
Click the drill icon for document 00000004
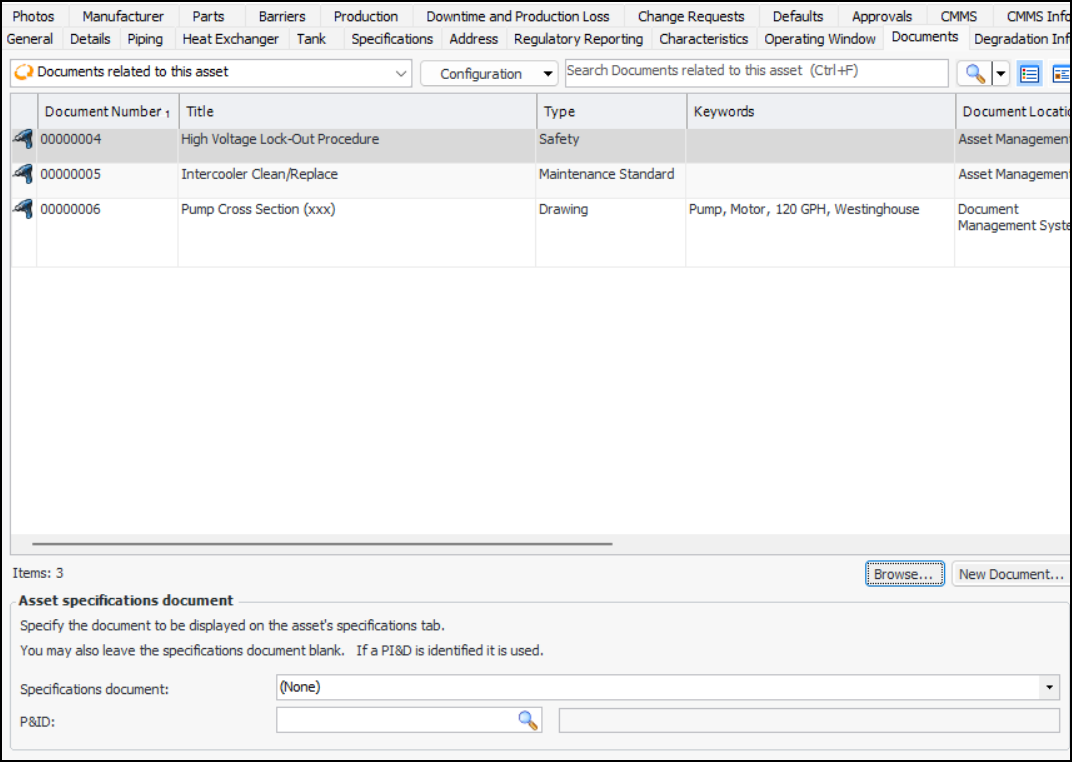[23, 140]
